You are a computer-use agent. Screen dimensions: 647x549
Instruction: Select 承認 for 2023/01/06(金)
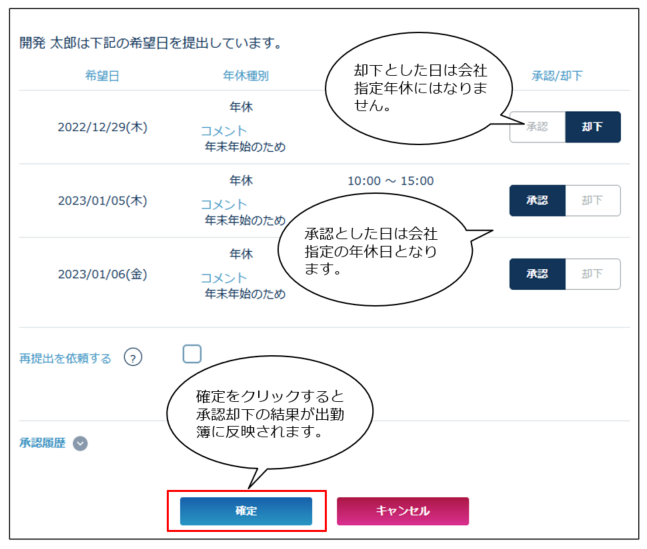538,273
